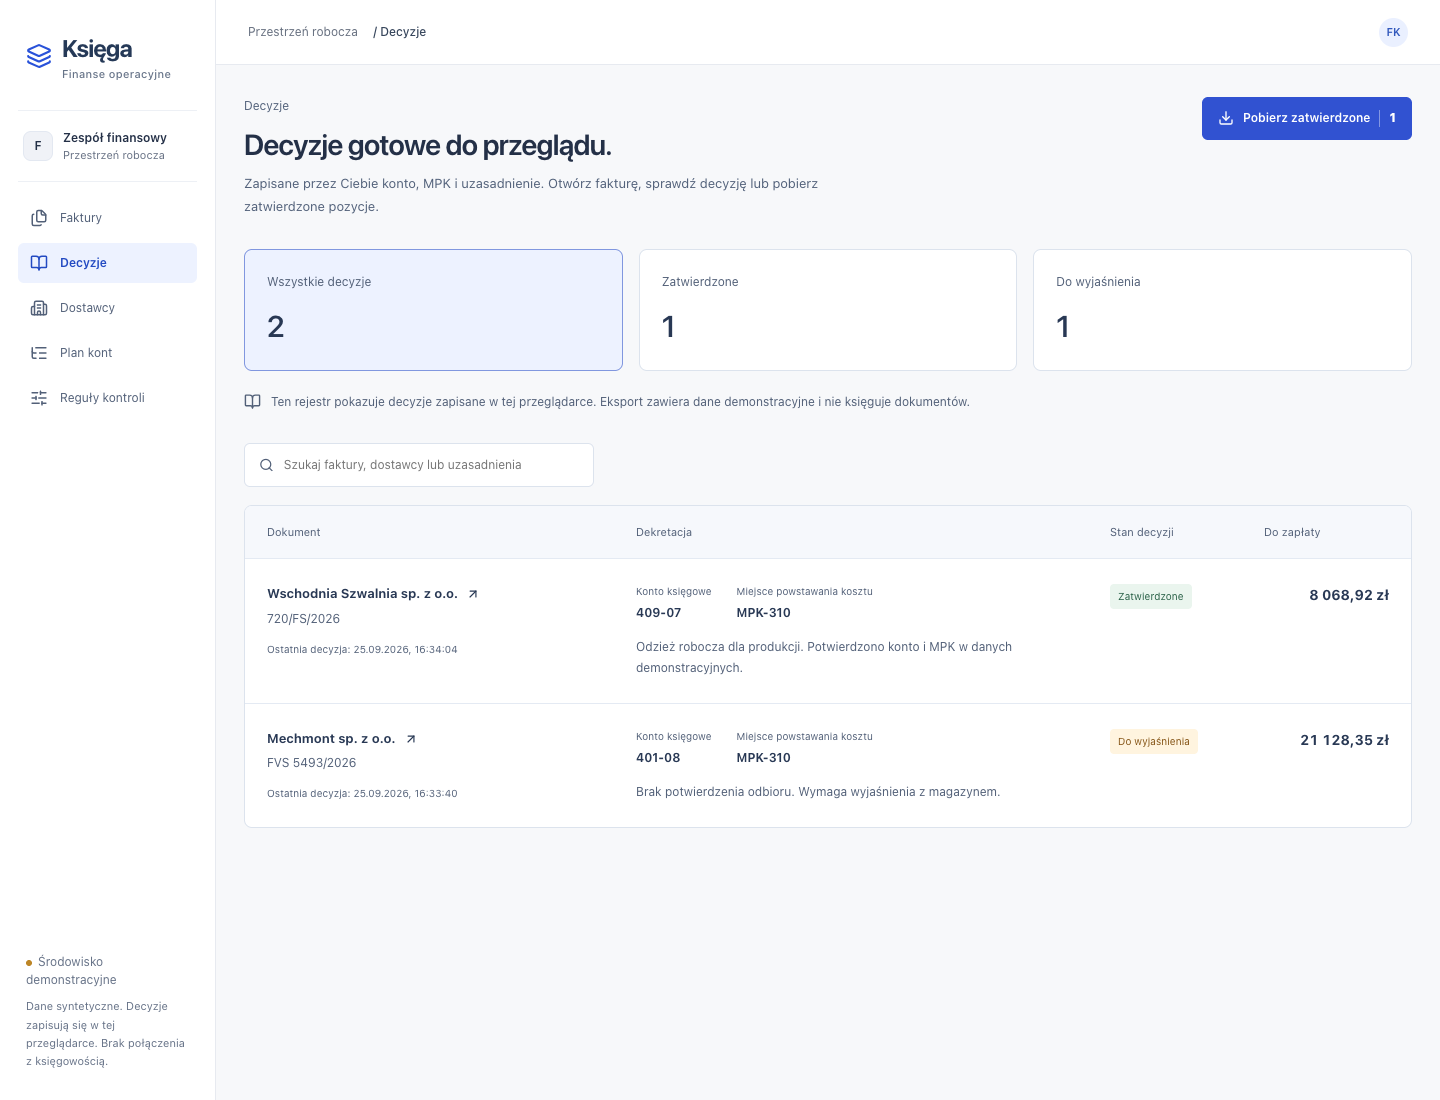Screen dimensions: 1440x1100
Task: Filter by the Zatwierdzone card
Action: [828, 310]
